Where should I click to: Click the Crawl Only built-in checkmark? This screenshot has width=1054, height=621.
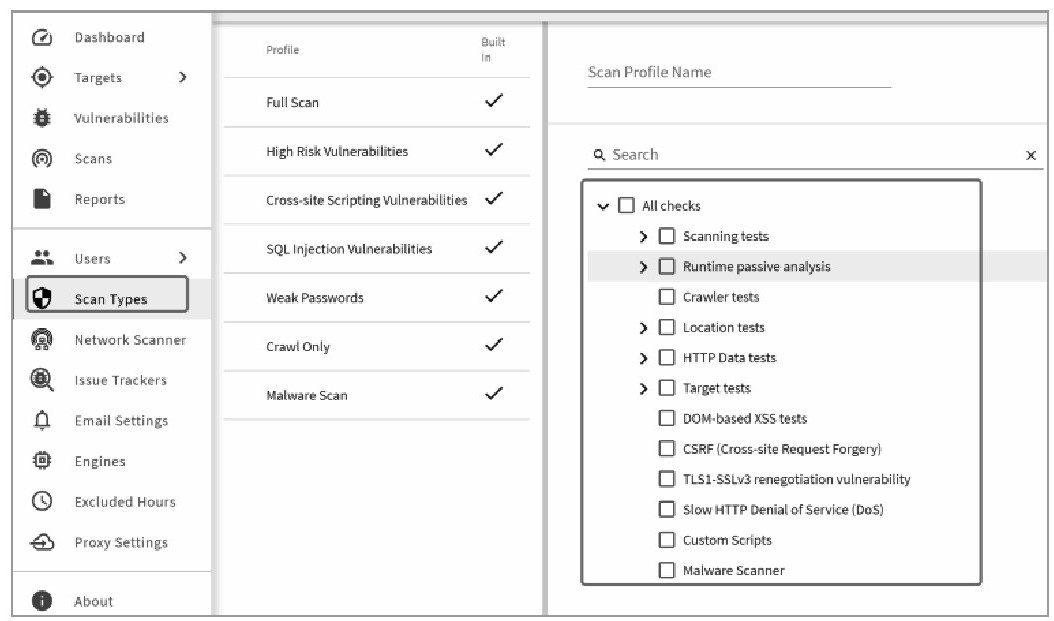click(494, 345)
